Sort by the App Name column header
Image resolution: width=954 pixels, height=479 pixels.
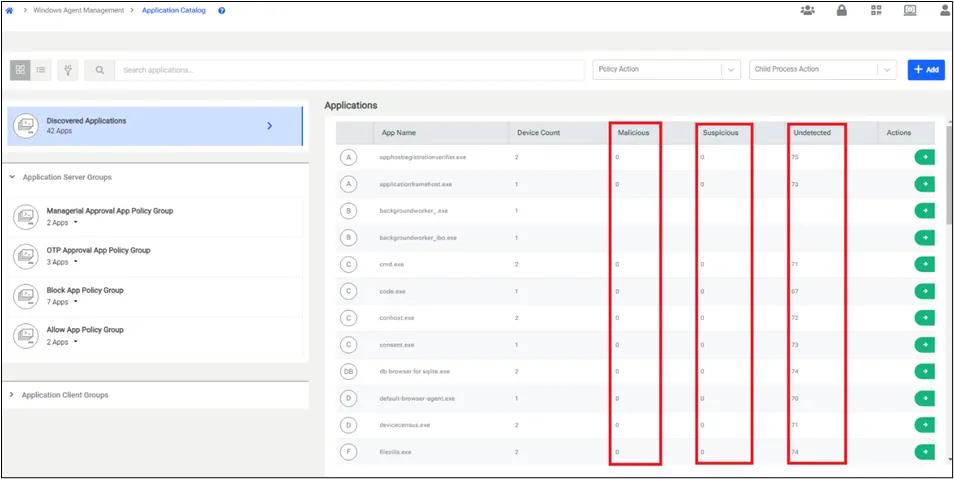coord(399,133)
